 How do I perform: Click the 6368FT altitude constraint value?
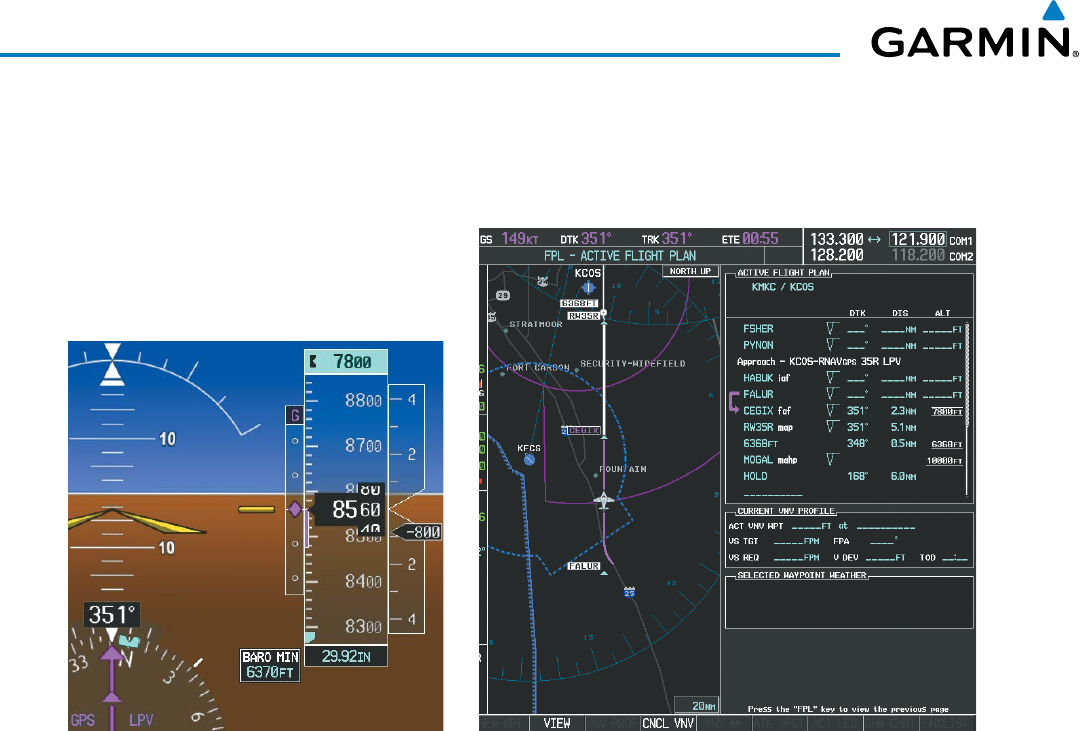pyautogui.click(x=947, y=444)
